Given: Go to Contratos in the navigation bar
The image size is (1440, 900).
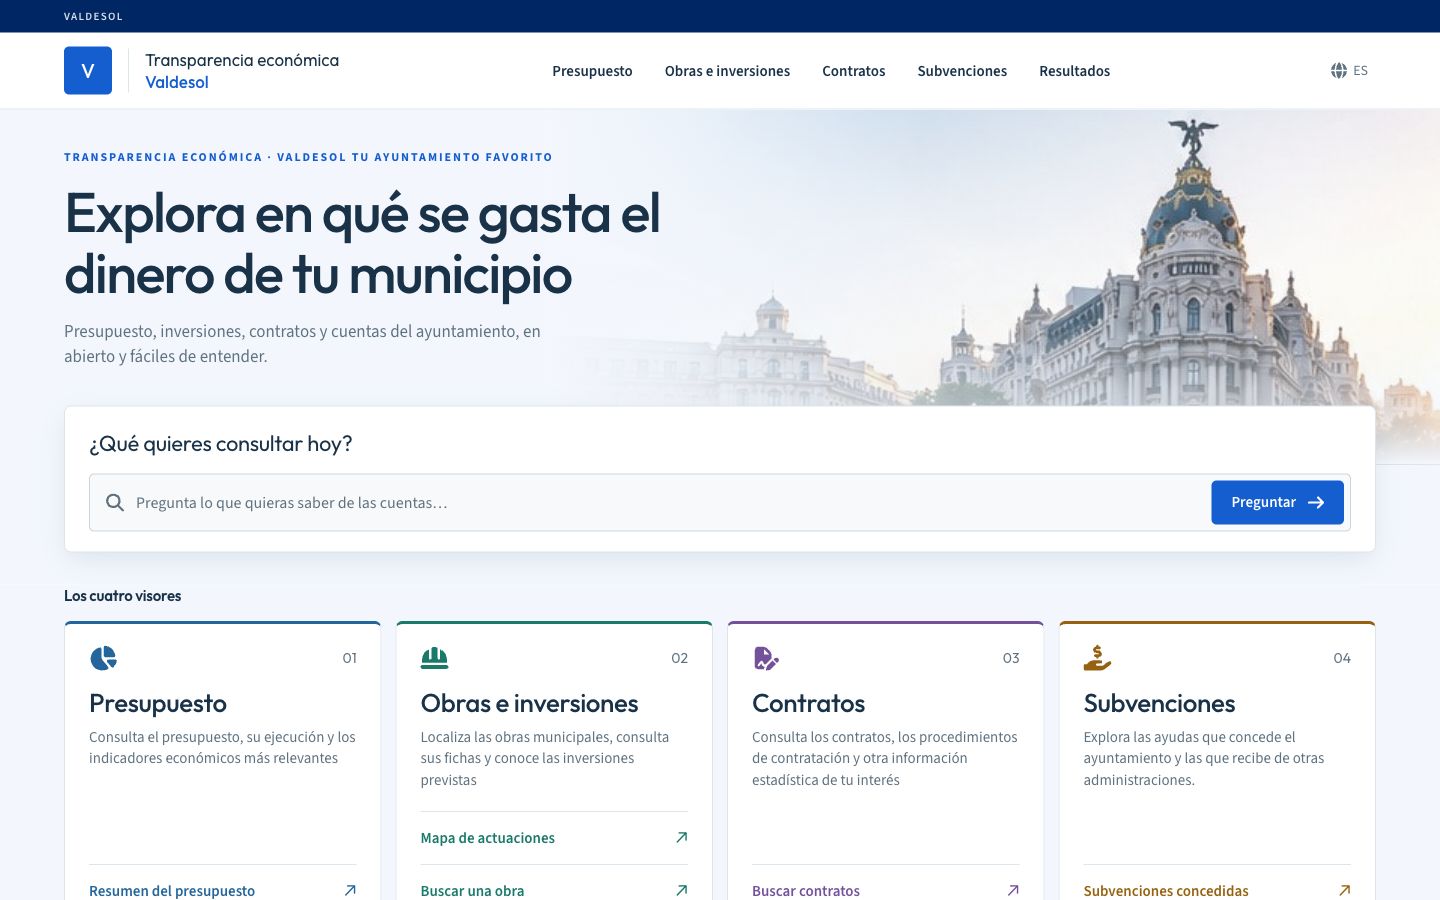Looking at the screenshot, I should (x=854, y=71).
